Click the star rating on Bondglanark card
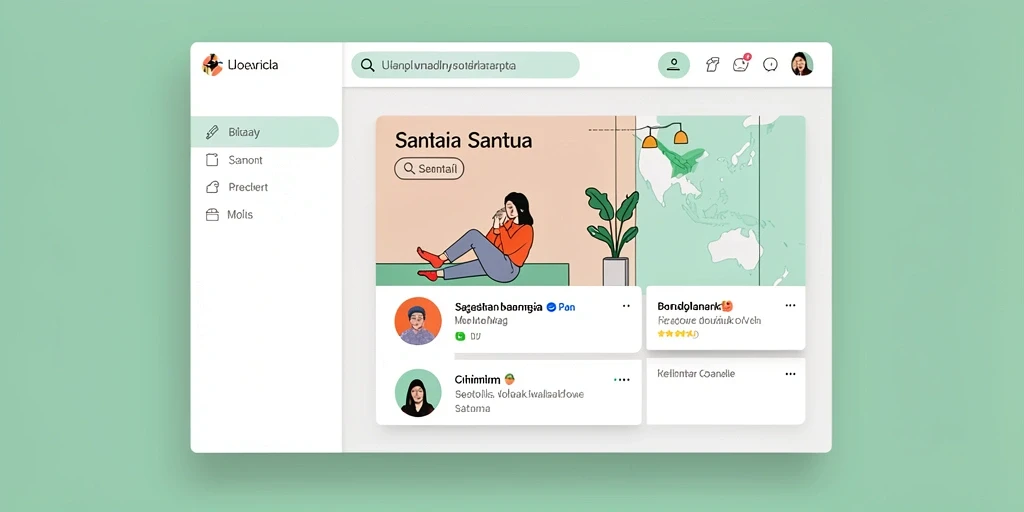 click(x=678, y=334)
